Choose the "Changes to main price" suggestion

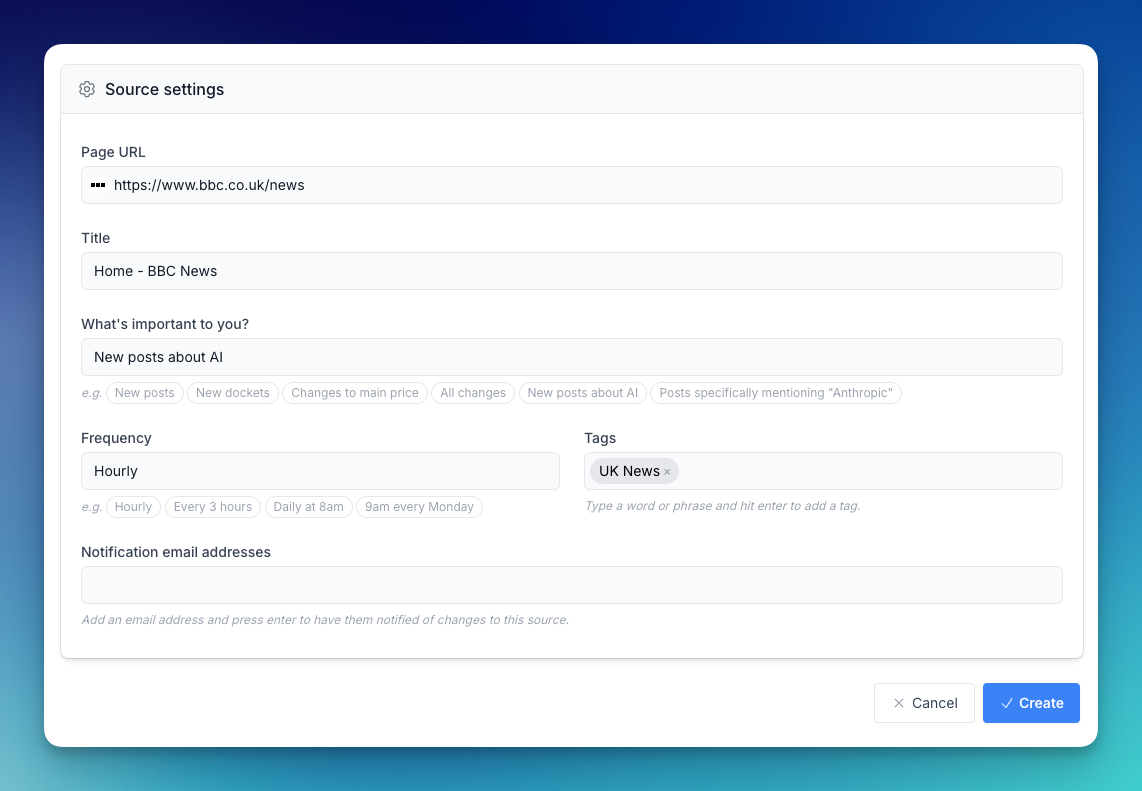pyautogui.click(x=354, y=393)
